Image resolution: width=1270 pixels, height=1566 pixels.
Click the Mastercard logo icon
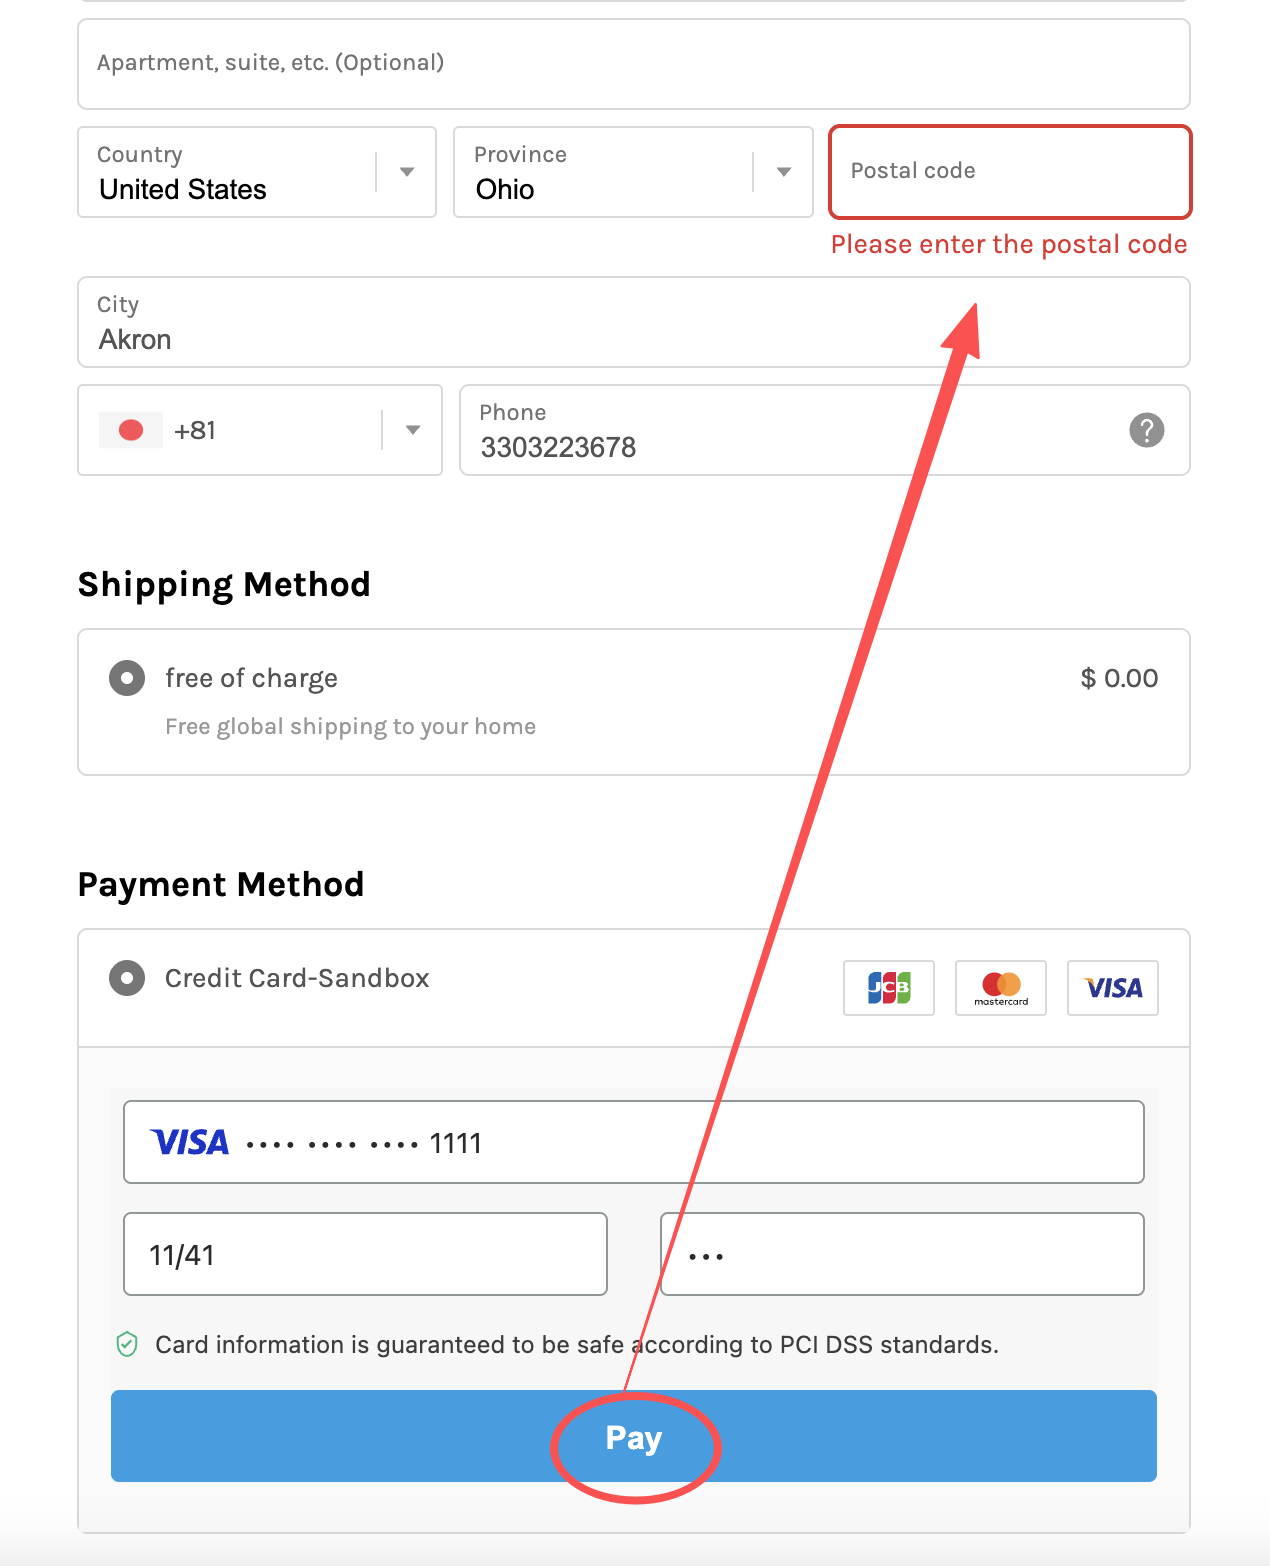pos(1000,988)
